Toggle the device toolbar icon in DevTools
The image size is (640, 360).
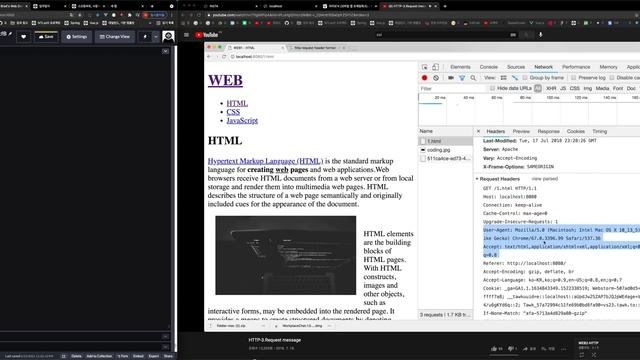coord(436,67)
